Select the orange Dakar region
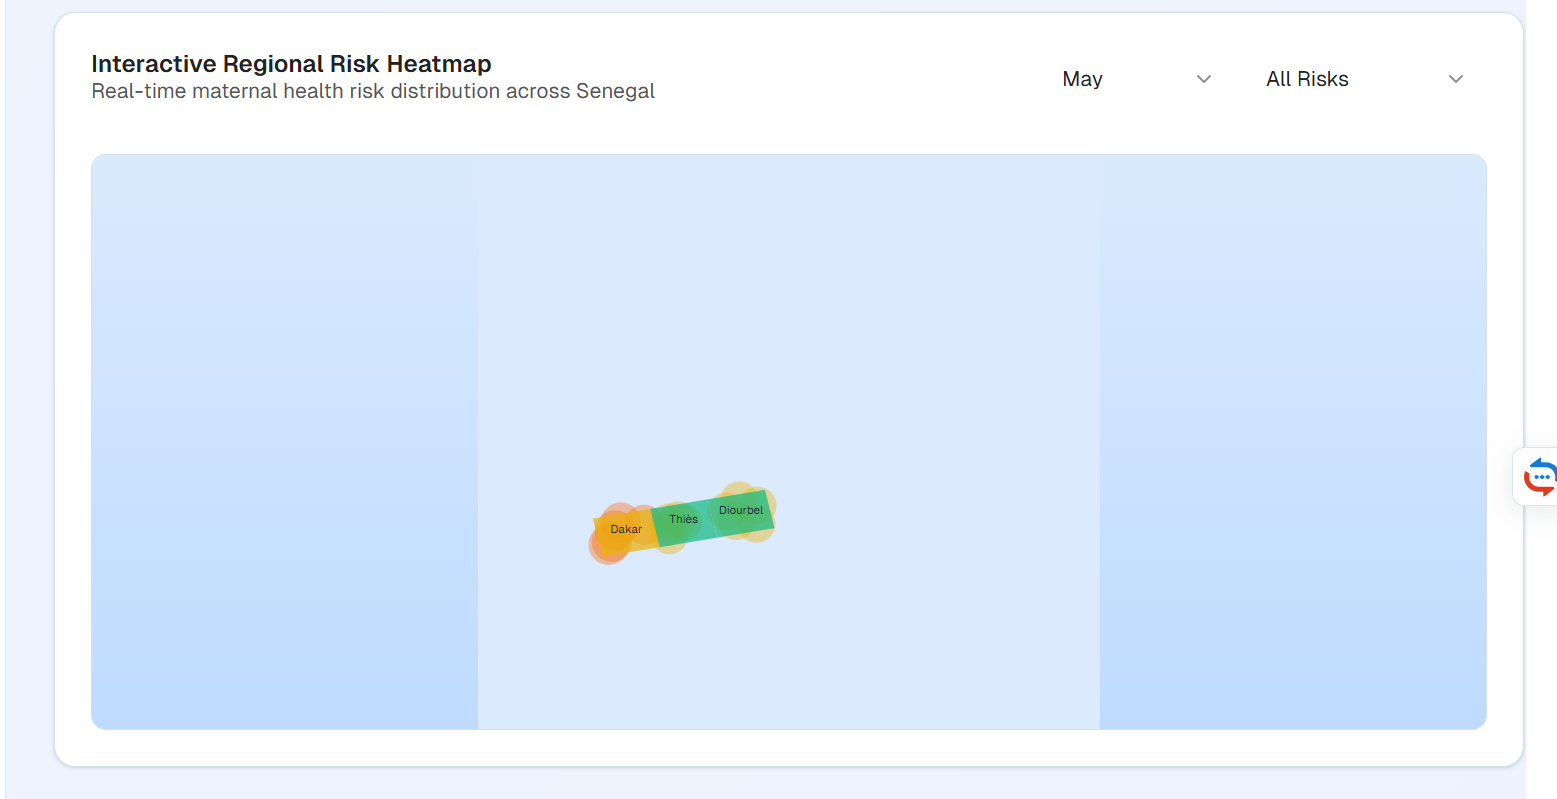Viewport: 1557px width, 799px height. 625,531
